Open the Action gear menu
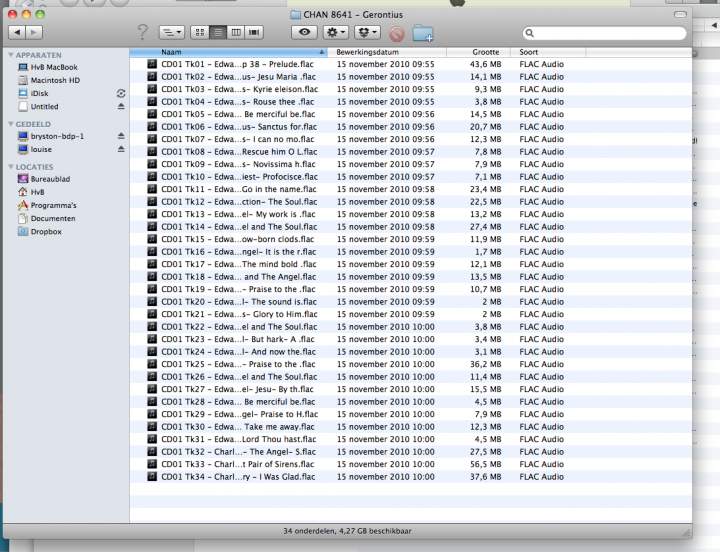The height and width of the screenshot is (552, 720). click(333, 33)
